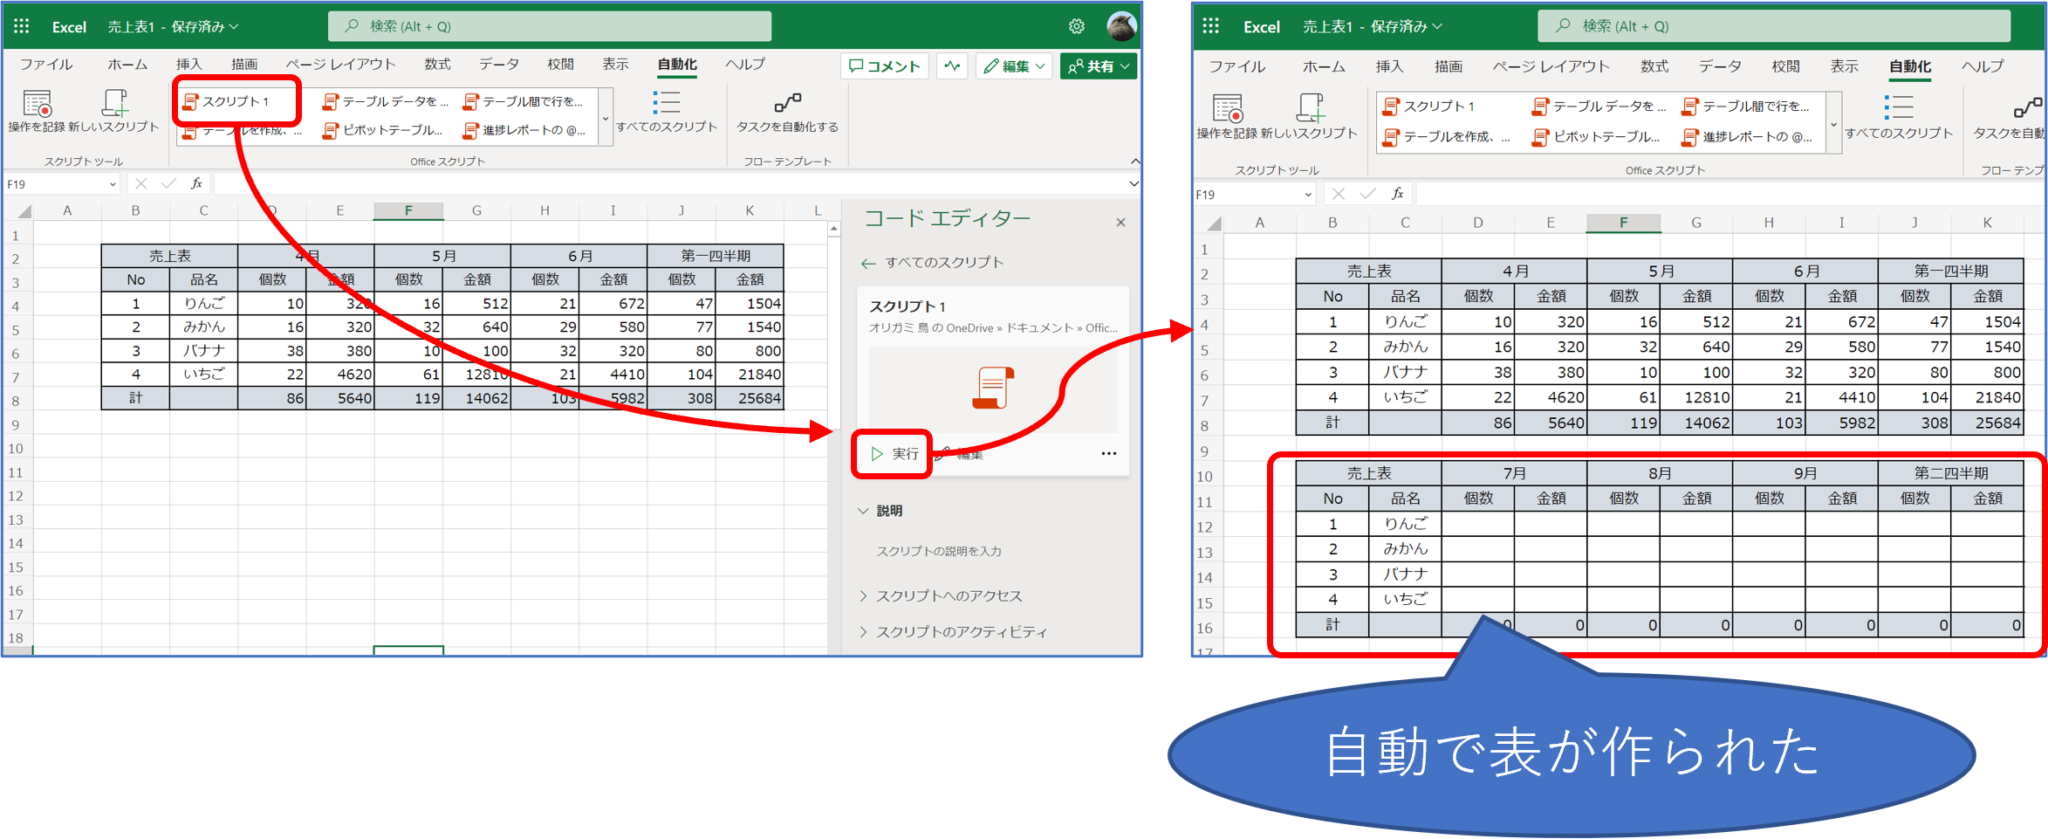Collapse the 説明 section
The image size is (2048, 839).
click(x=880, y=511)
